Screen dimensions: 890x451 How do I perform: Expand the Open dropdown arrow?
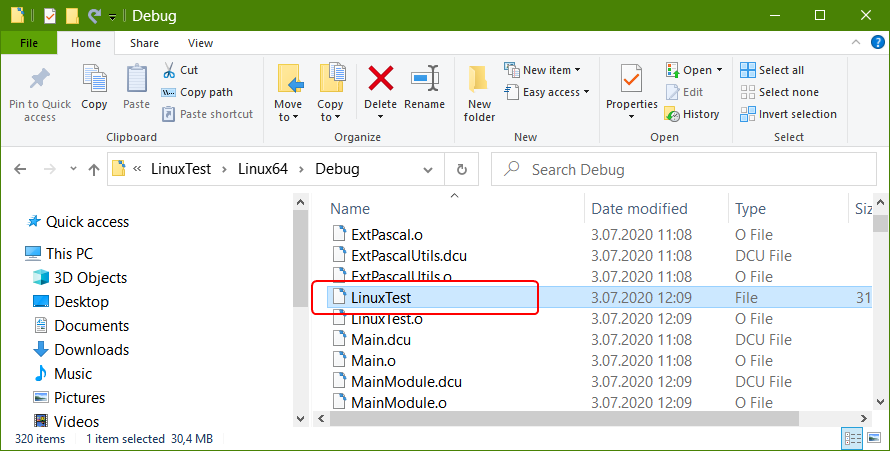click(x=720, y=70)
